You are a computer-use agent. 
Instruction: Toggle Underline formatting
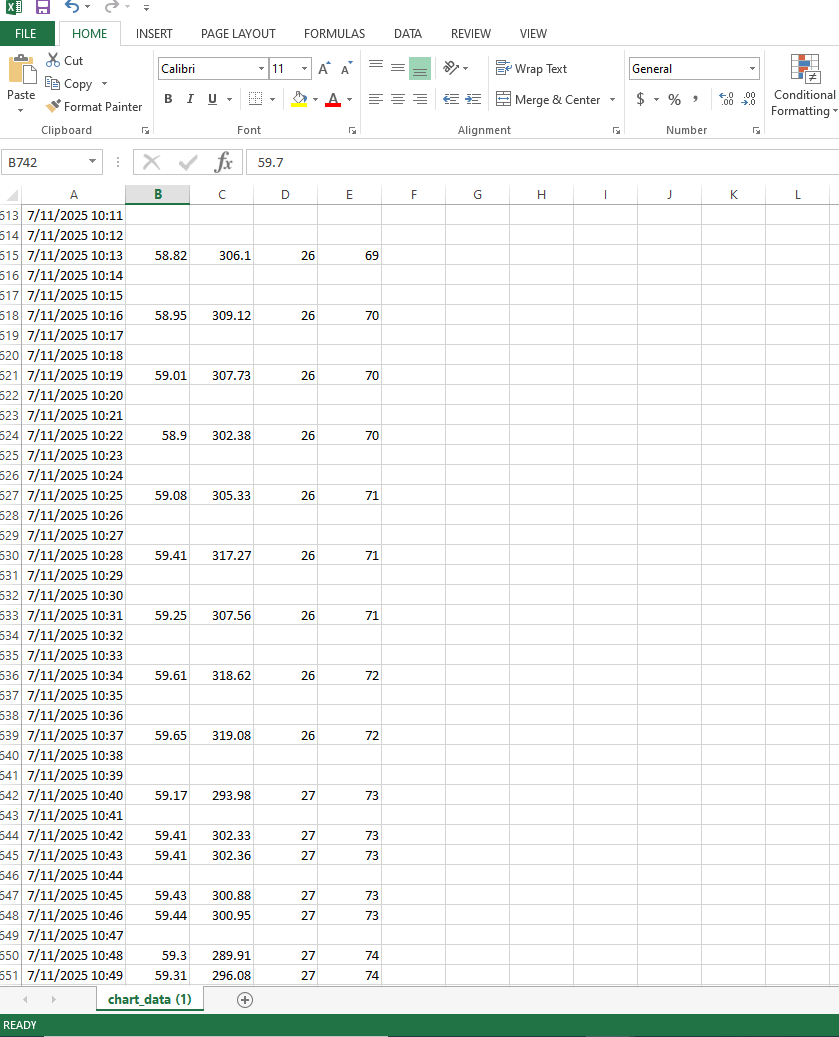click(x=212, y=99)
